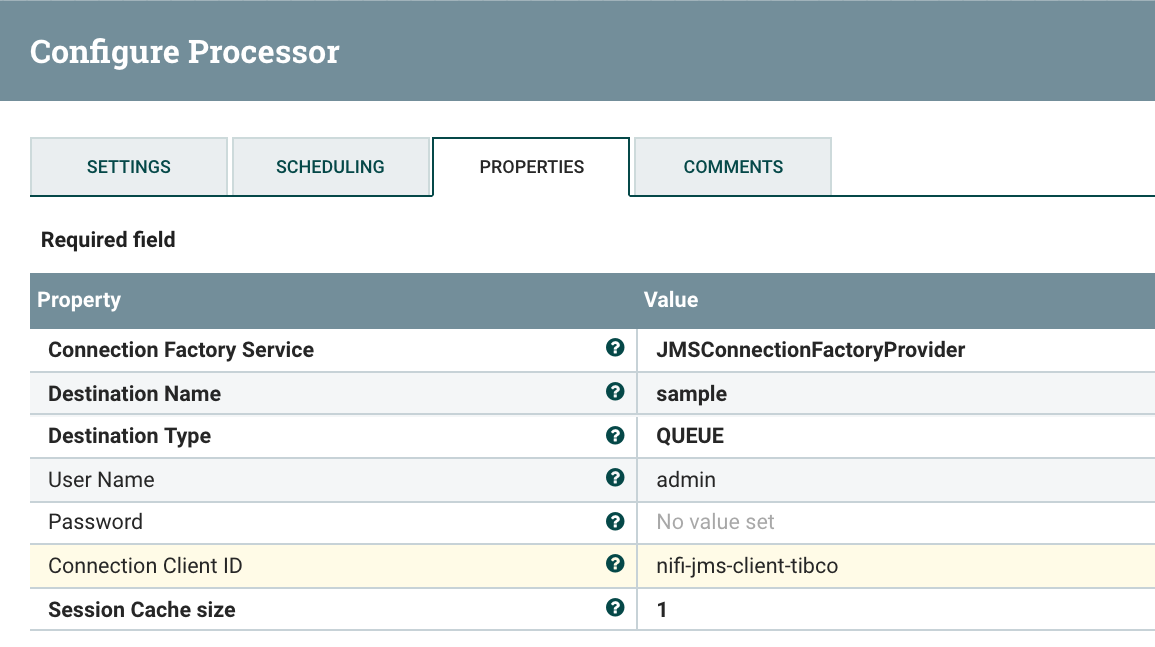The height and width of the screenshot is (647, 1155).
Task: Open help for Password property
Action: (x=614, y=521)
